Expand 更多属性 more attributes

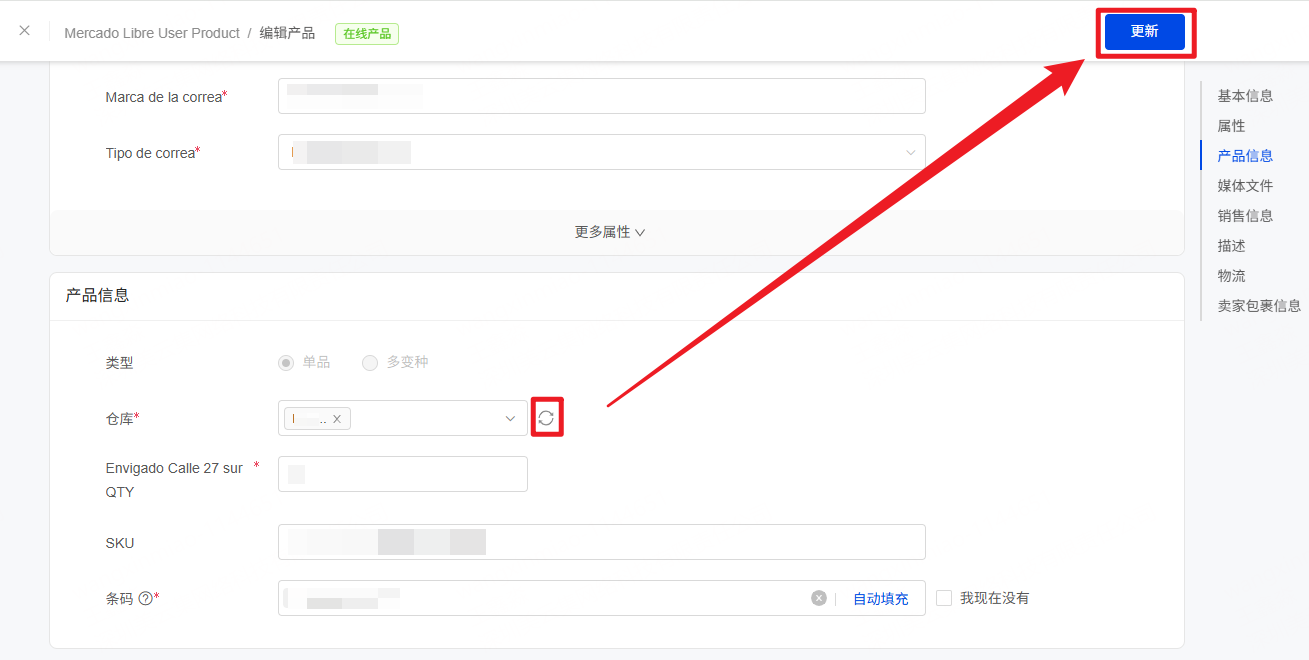609,232
